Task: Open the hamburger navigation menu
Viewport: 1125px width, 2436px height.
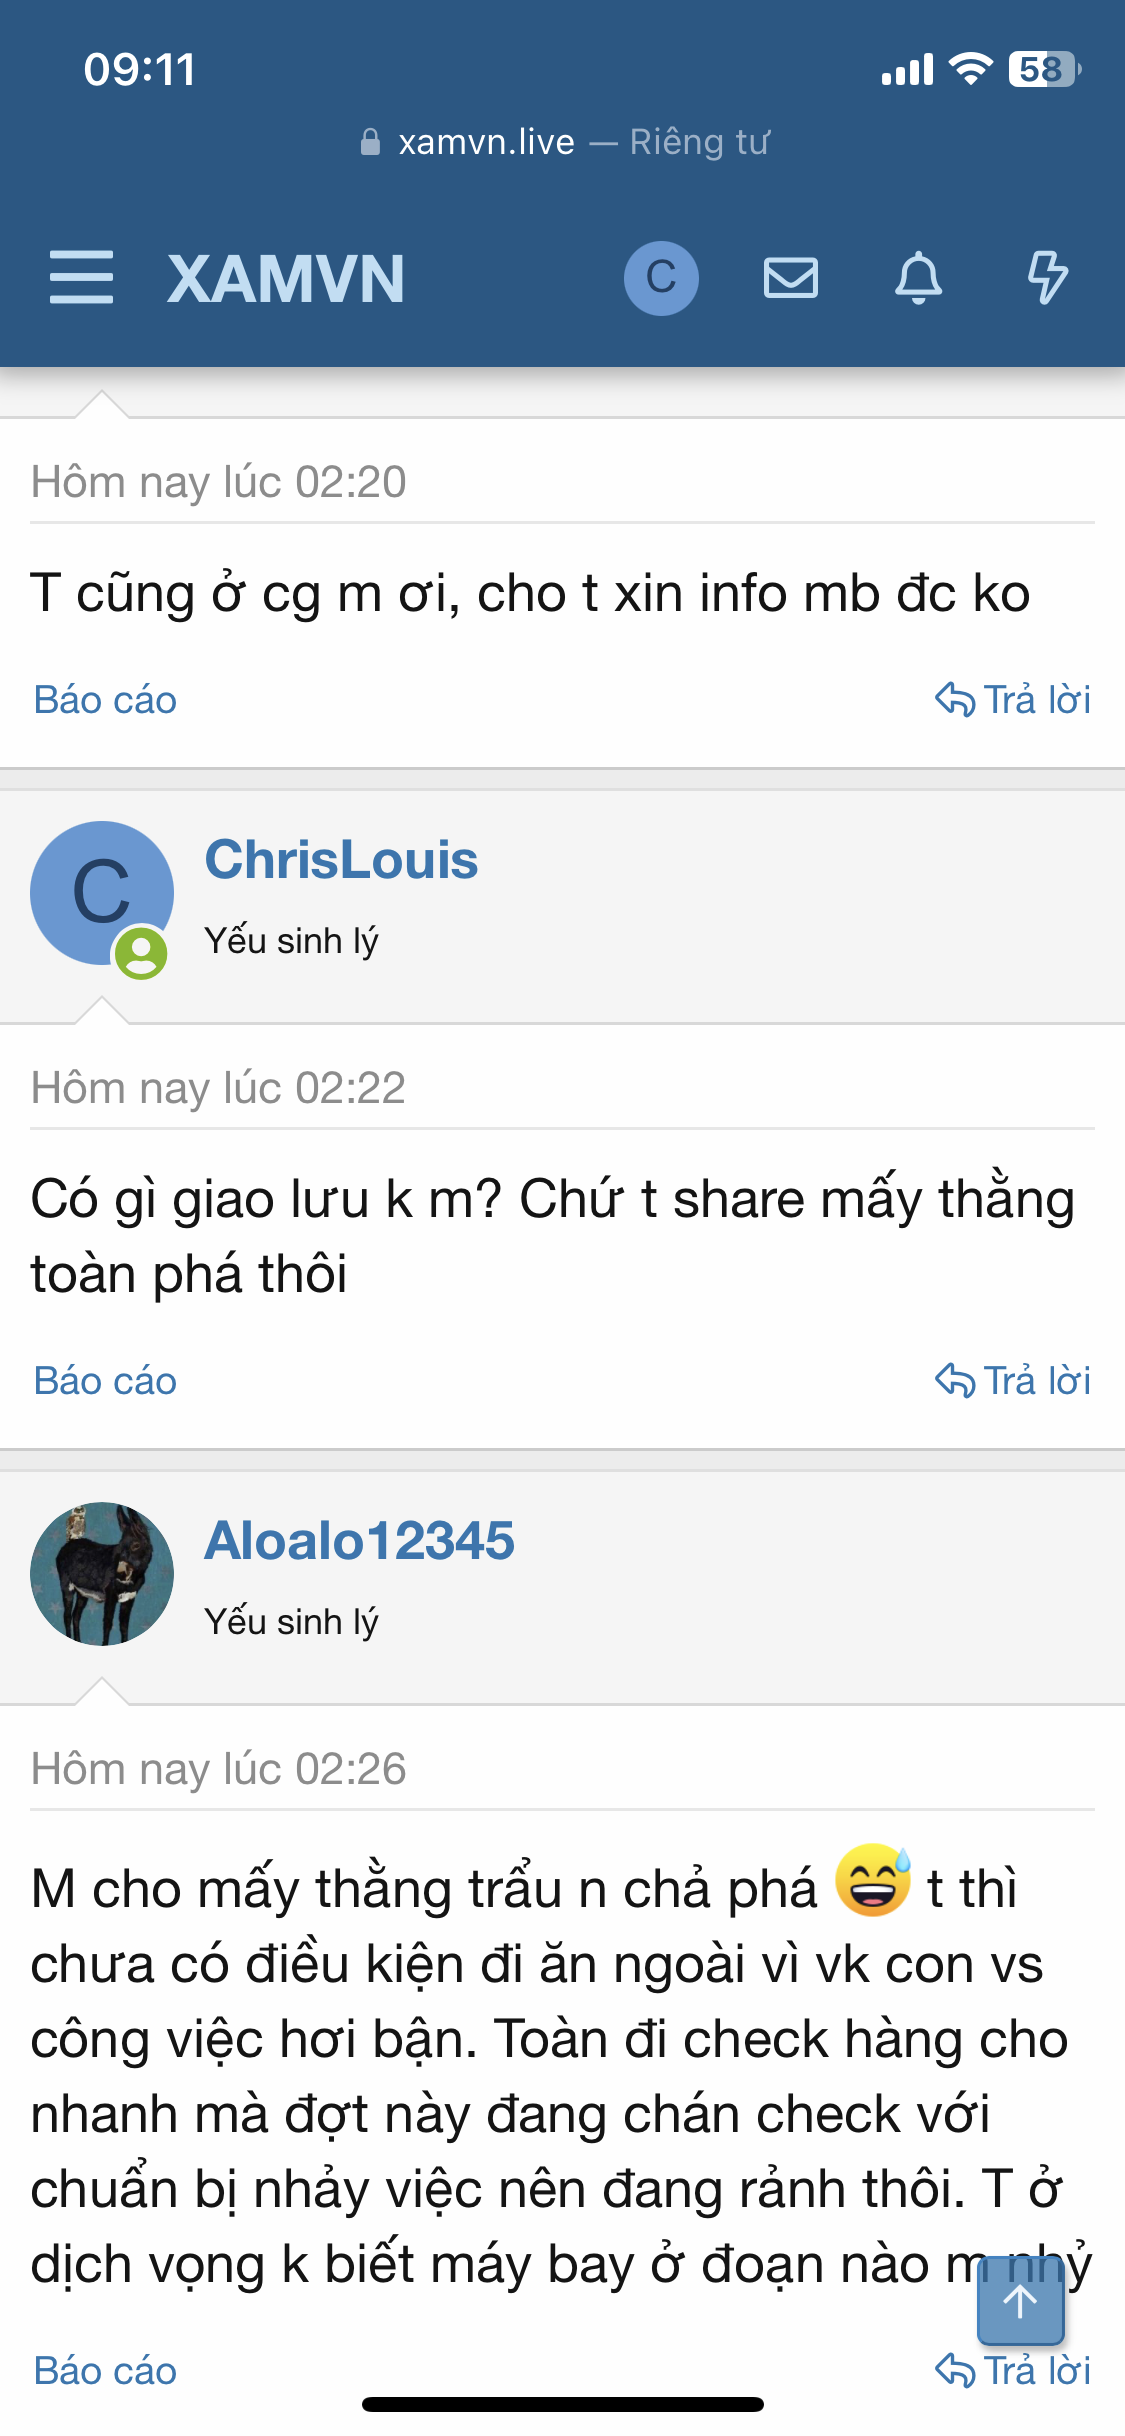Action: tap(81, 278)
